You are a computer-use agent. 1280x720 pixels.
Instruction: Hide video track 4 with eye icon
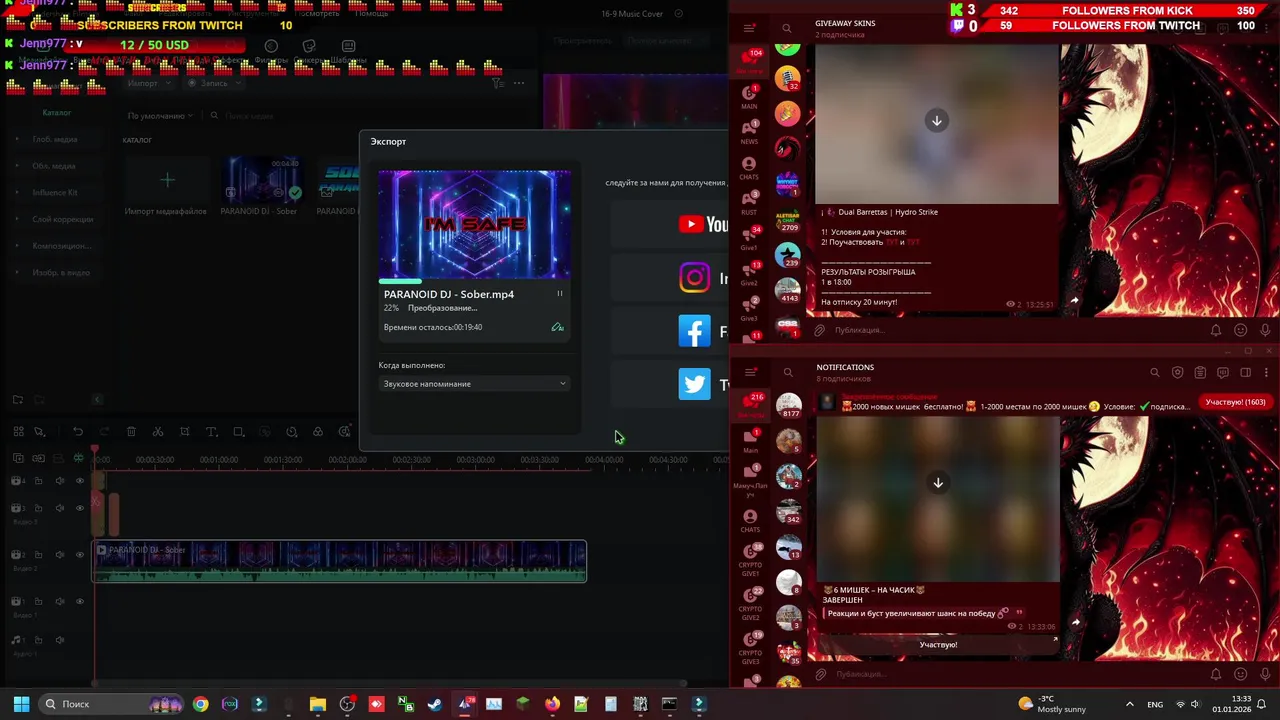80,481
